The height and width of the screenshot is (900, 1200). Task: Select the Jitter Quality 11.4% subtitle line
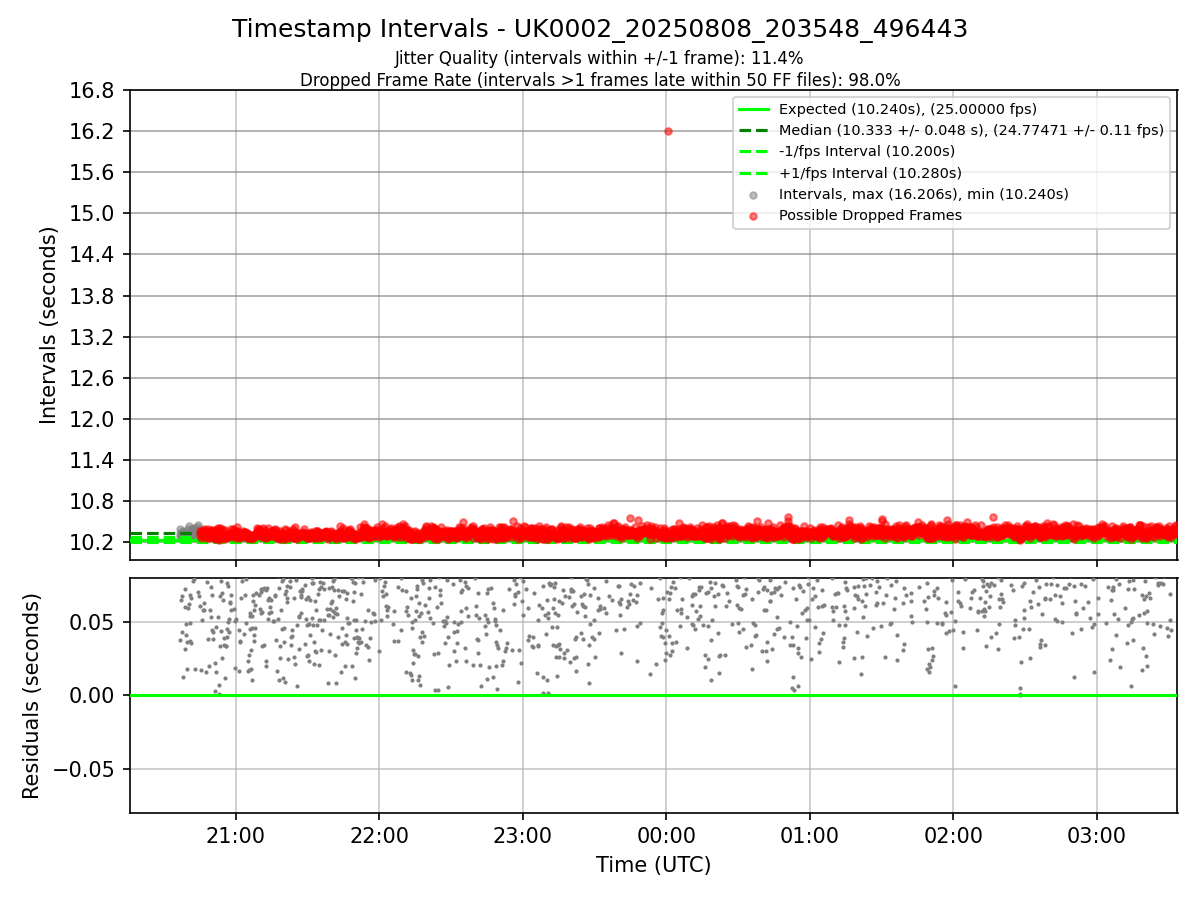point(599,58)
